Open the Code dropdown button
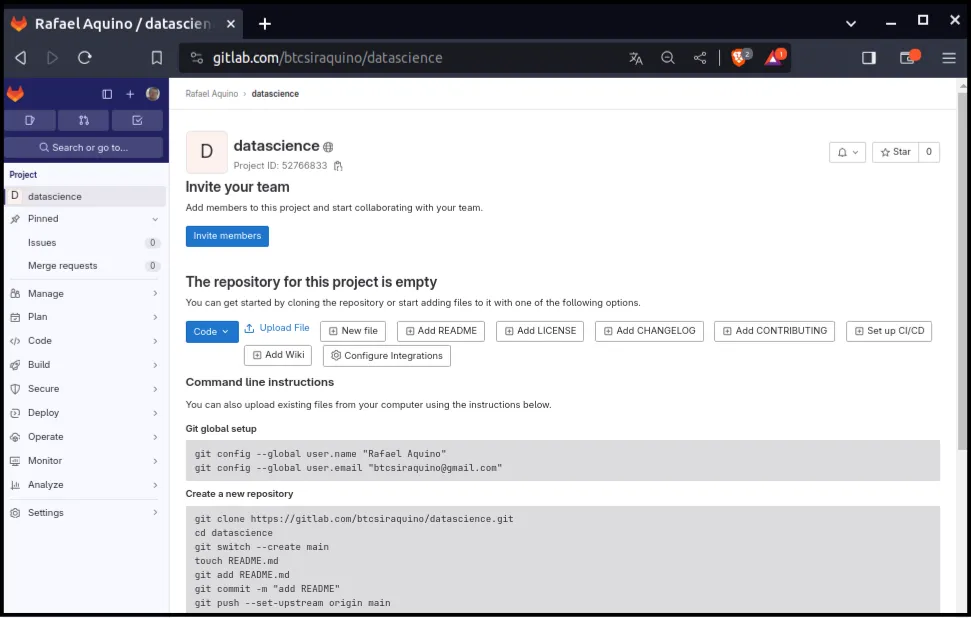Viewport: 971px width, 618px height. [212, 332]
